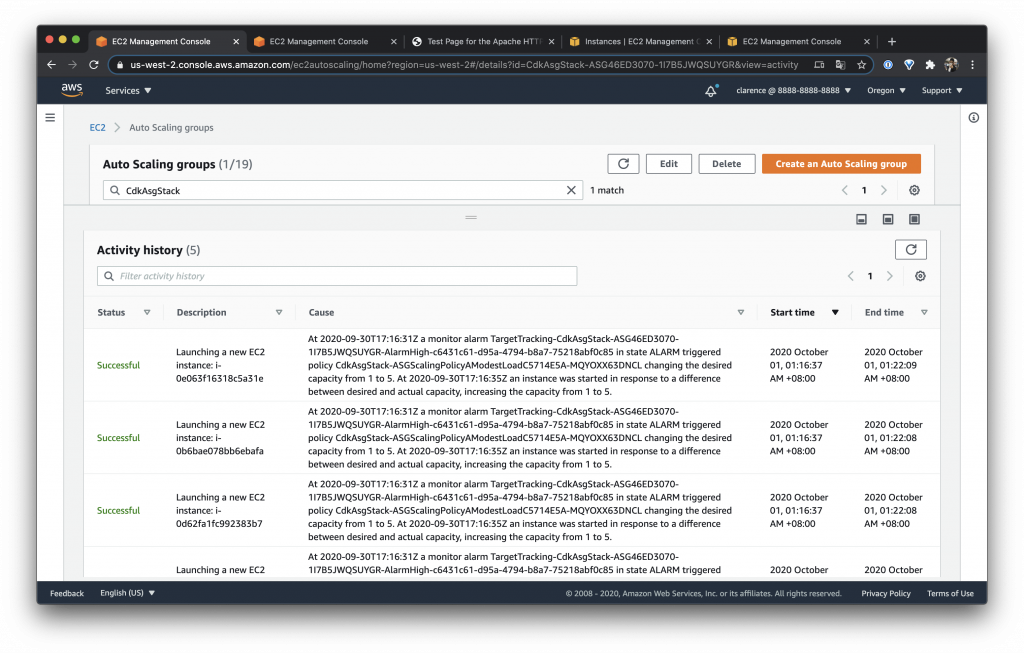The width and height of the screenshot is (1024, 653).
Task: Go to next Auto Scaling groups page
Action: pyautogui.click(x=884, y=190)
